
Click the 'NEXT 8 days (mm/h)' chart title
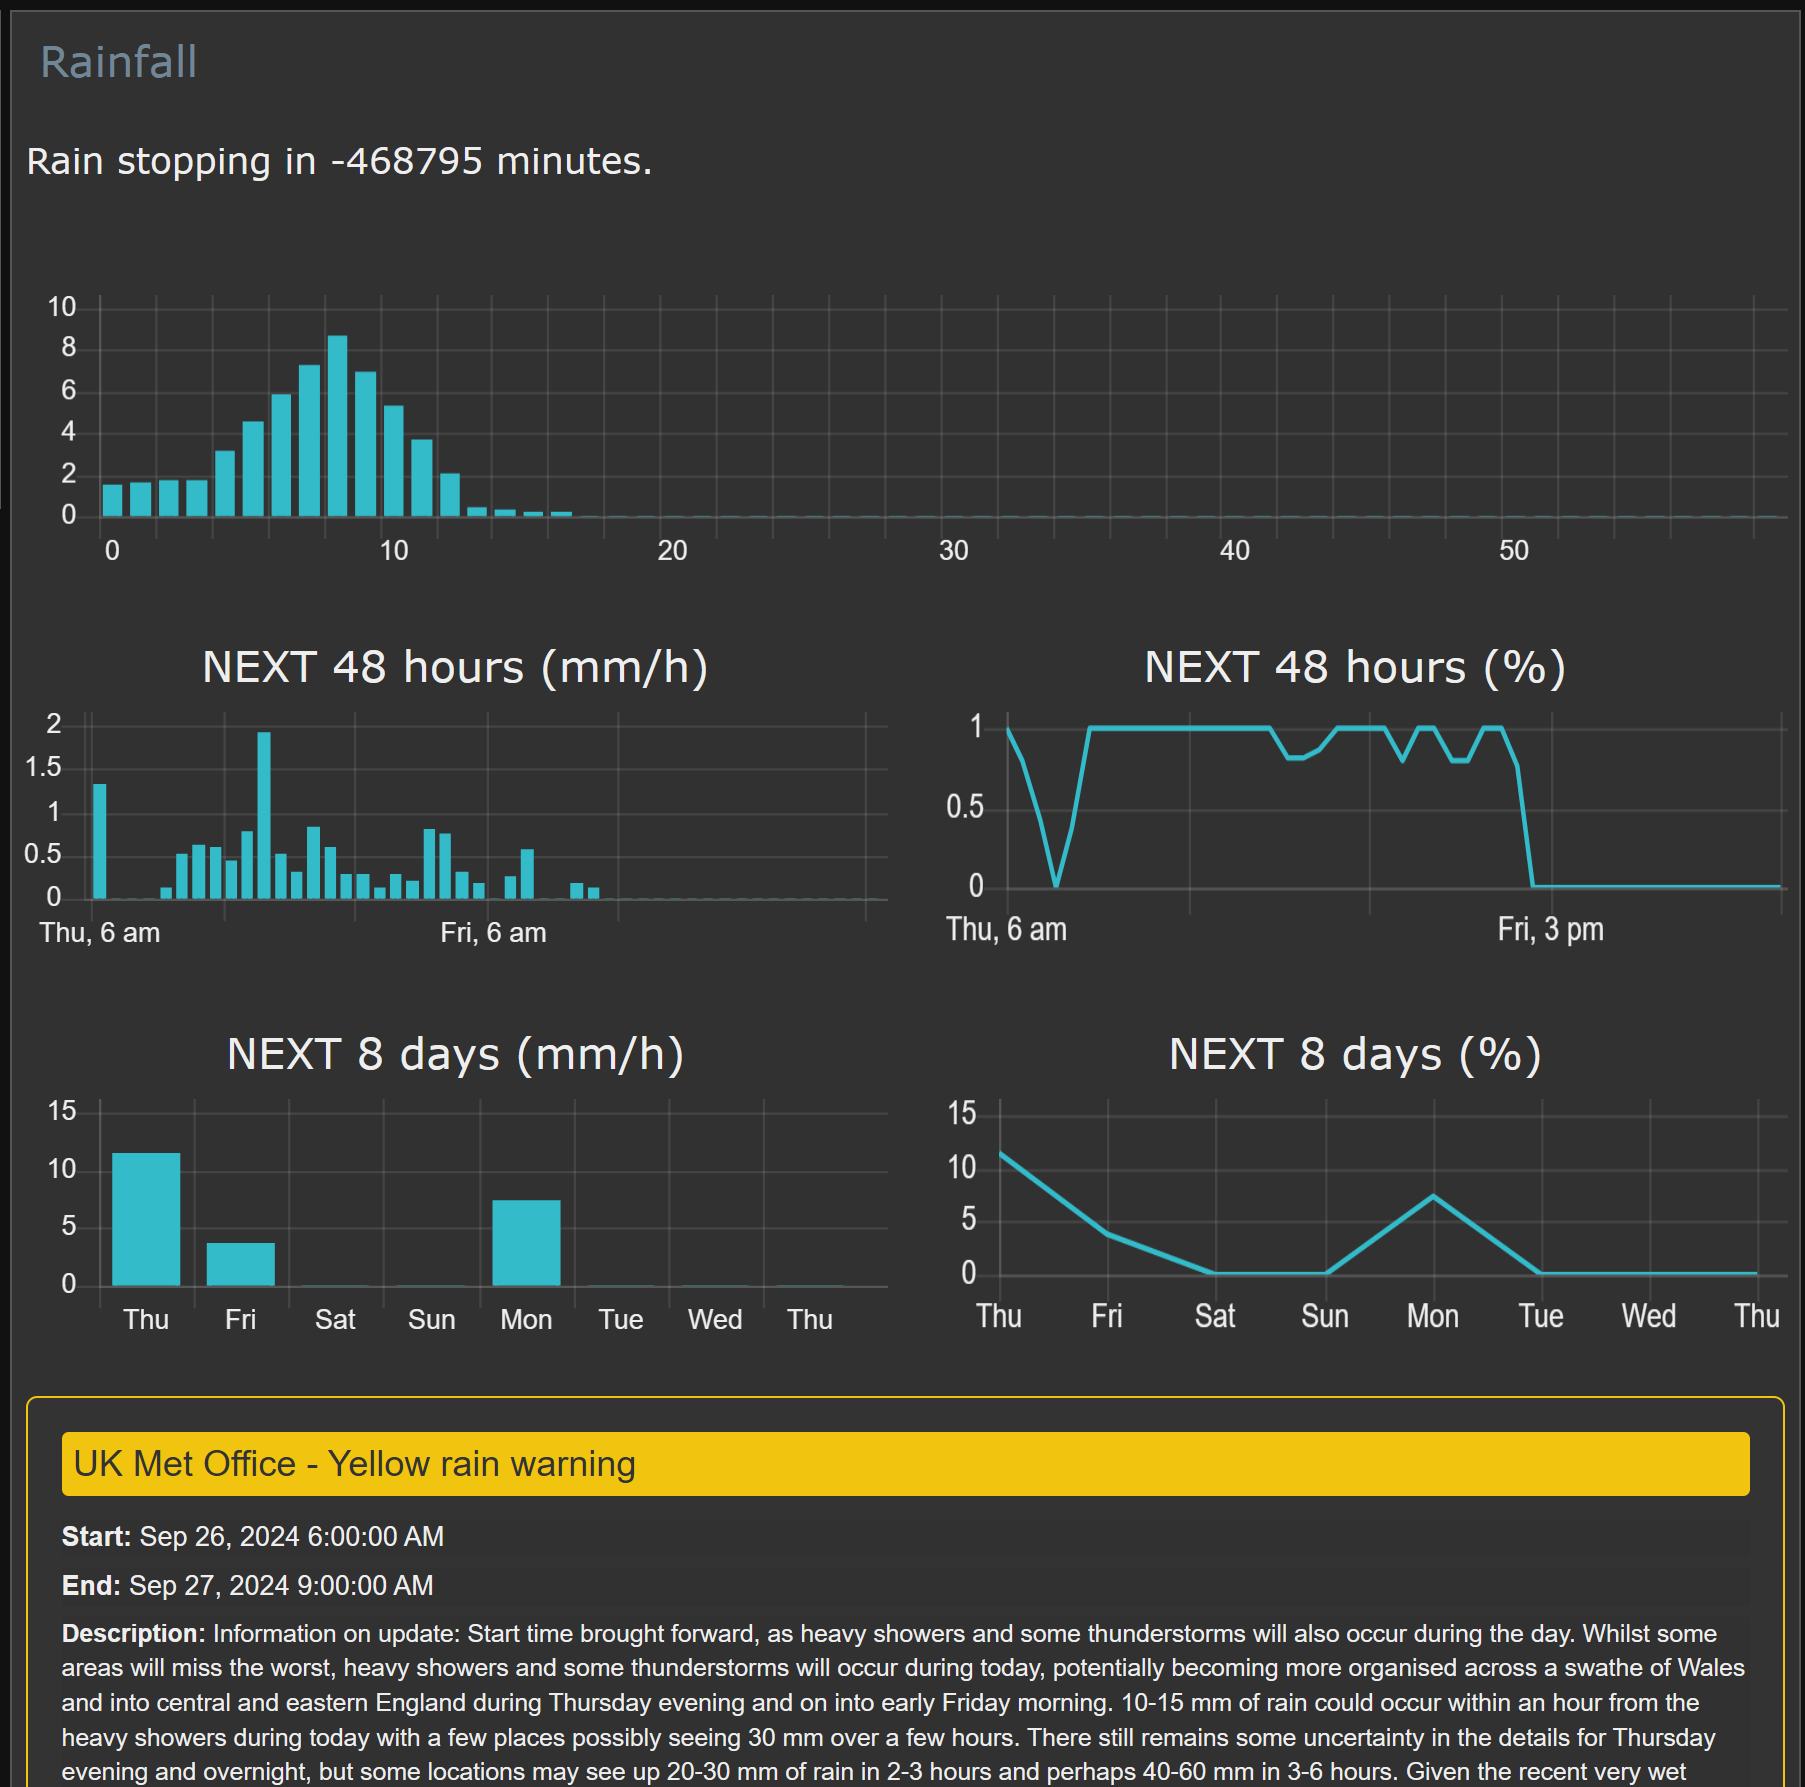455,1054
